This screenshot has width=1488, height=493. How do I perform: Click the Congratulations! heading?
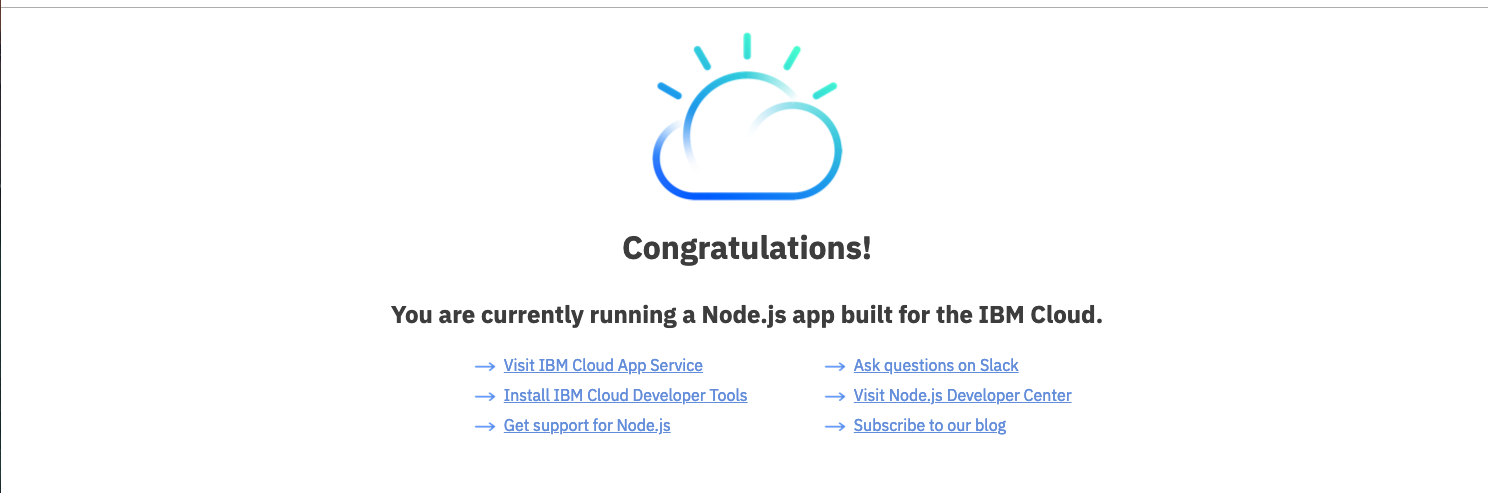click(747, 248)
